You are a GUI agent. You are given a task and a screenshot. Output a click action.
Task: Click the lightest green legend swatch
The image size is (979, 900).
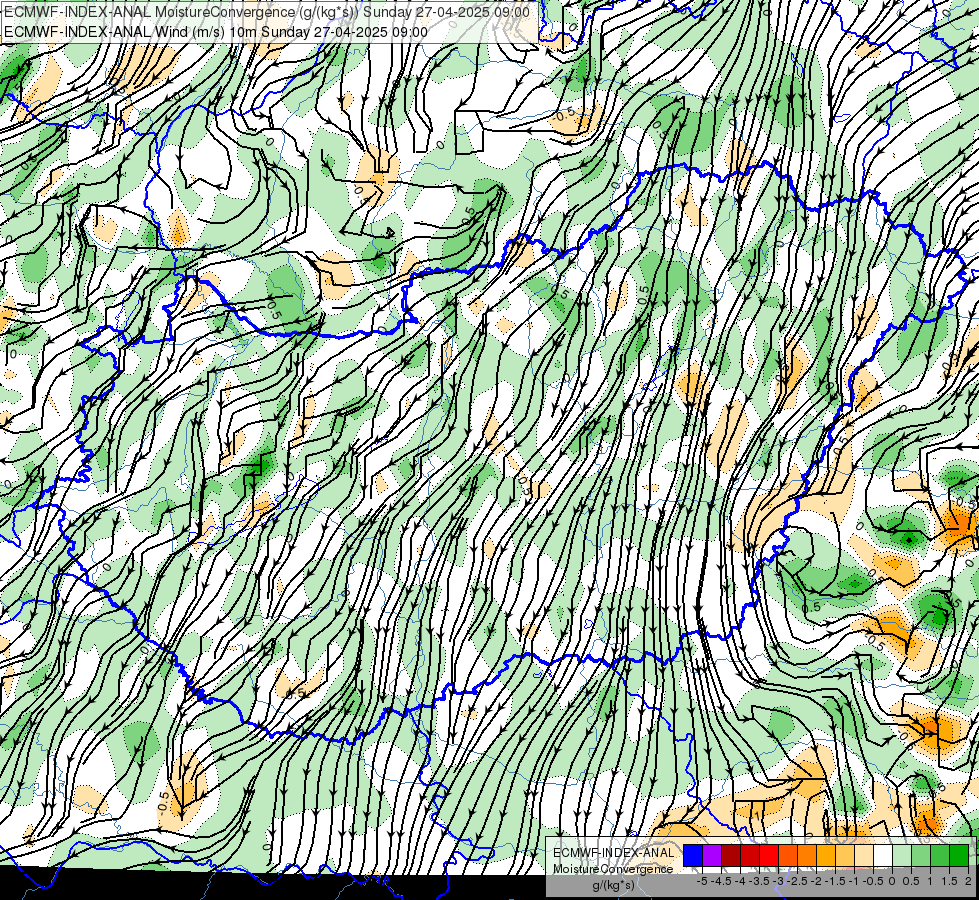(902, 855)
